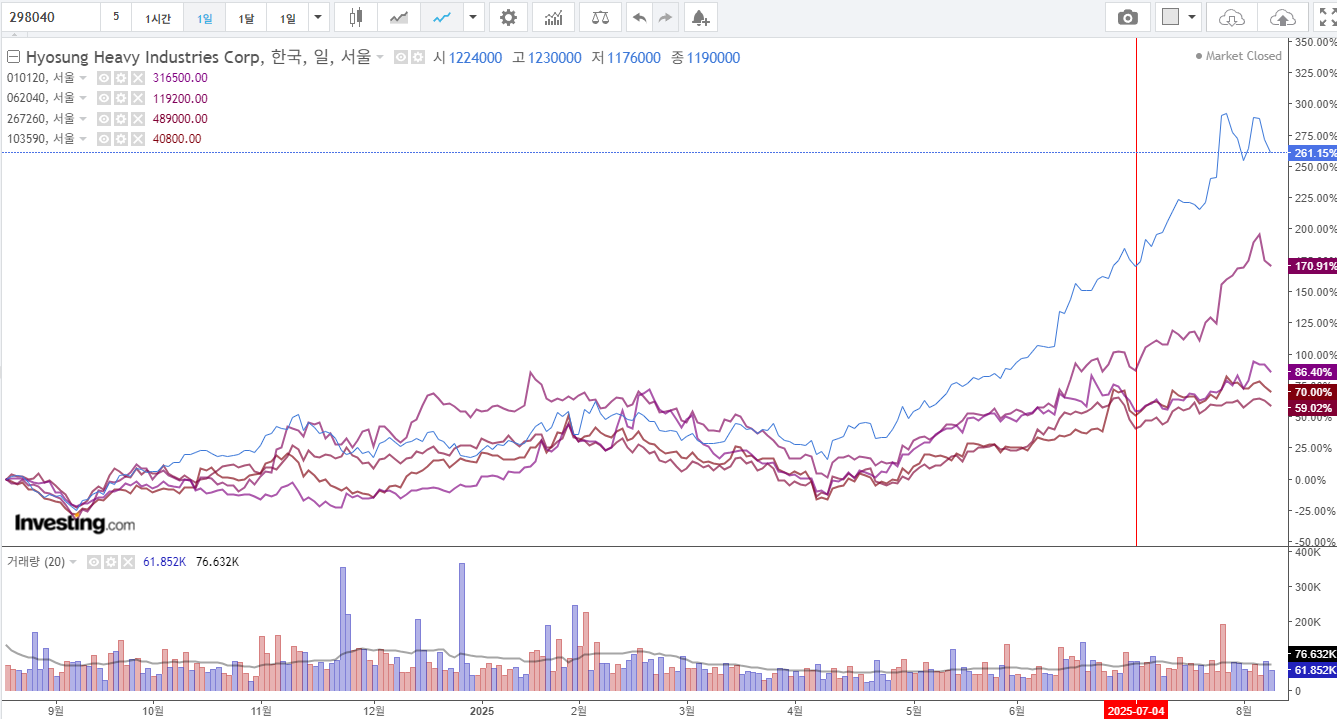Open settings gear for 267260 series
The image size is (1337, 719).
tap(120, 118)
